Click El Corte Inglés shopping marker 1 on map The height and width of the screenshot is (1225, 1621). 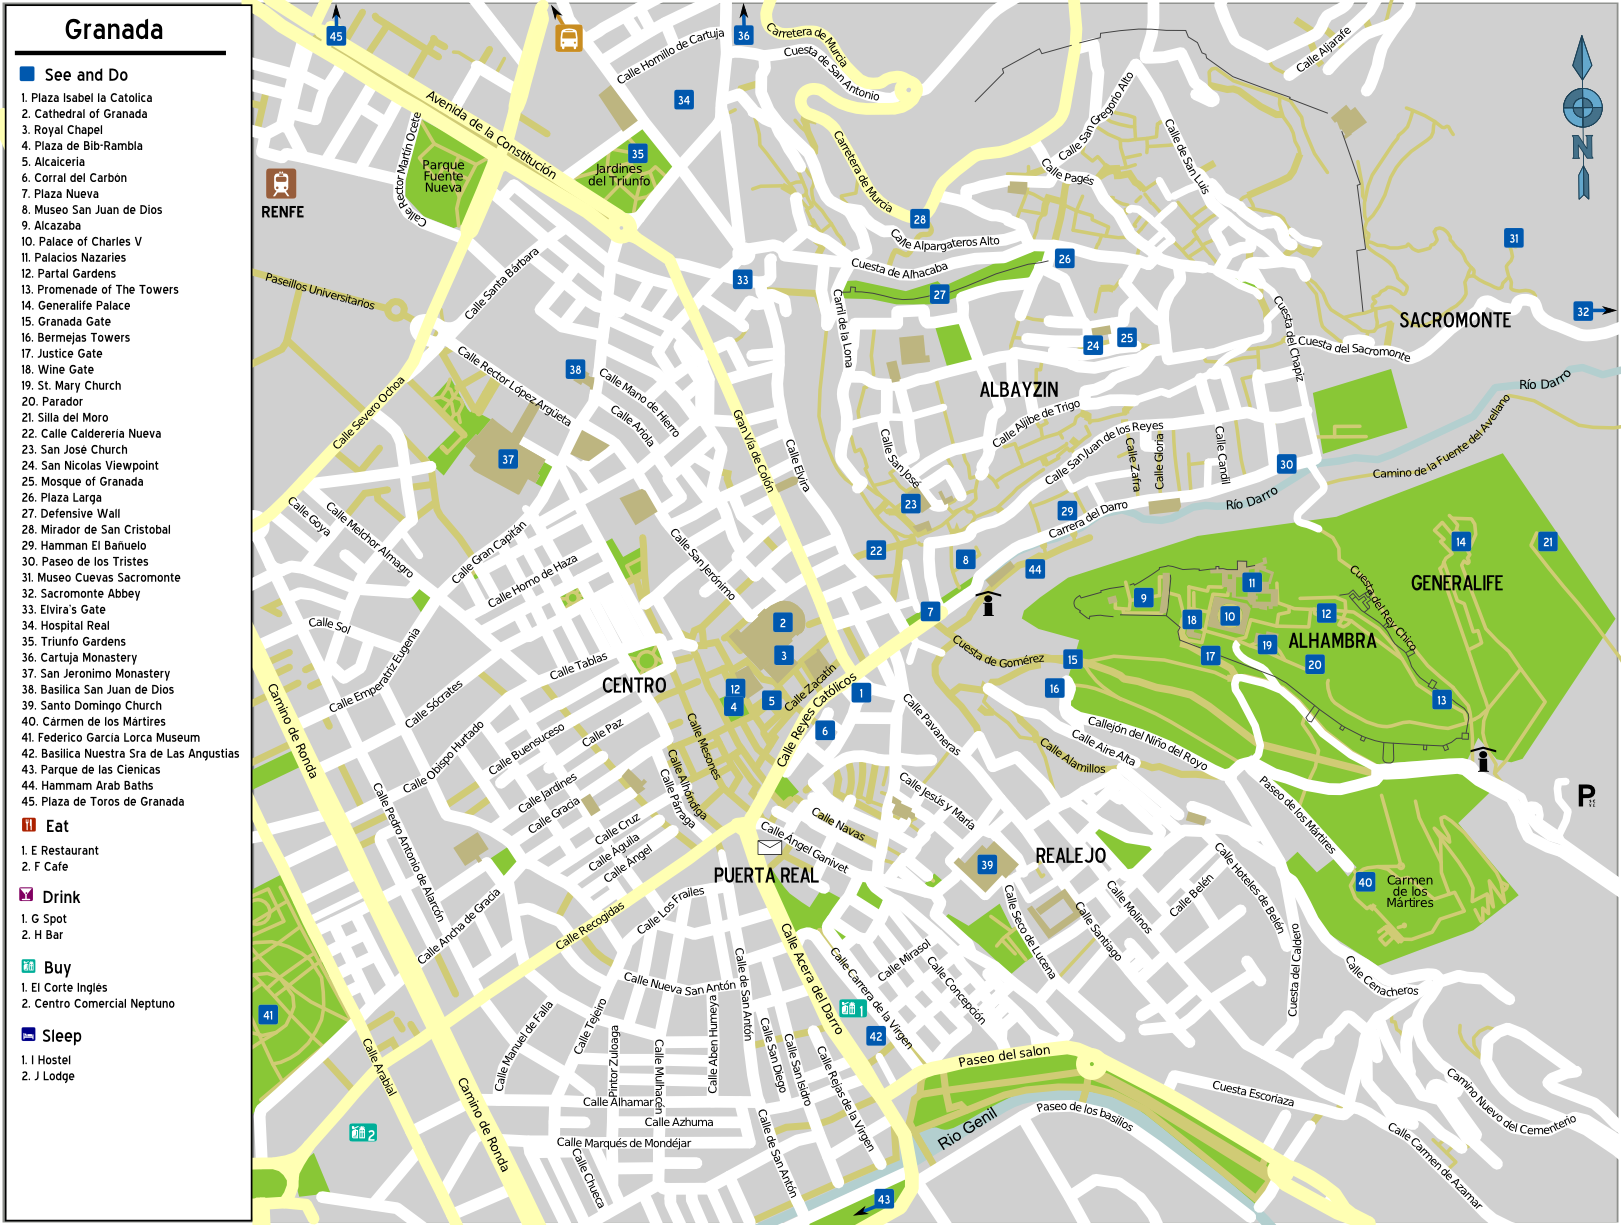point(854,1010)
